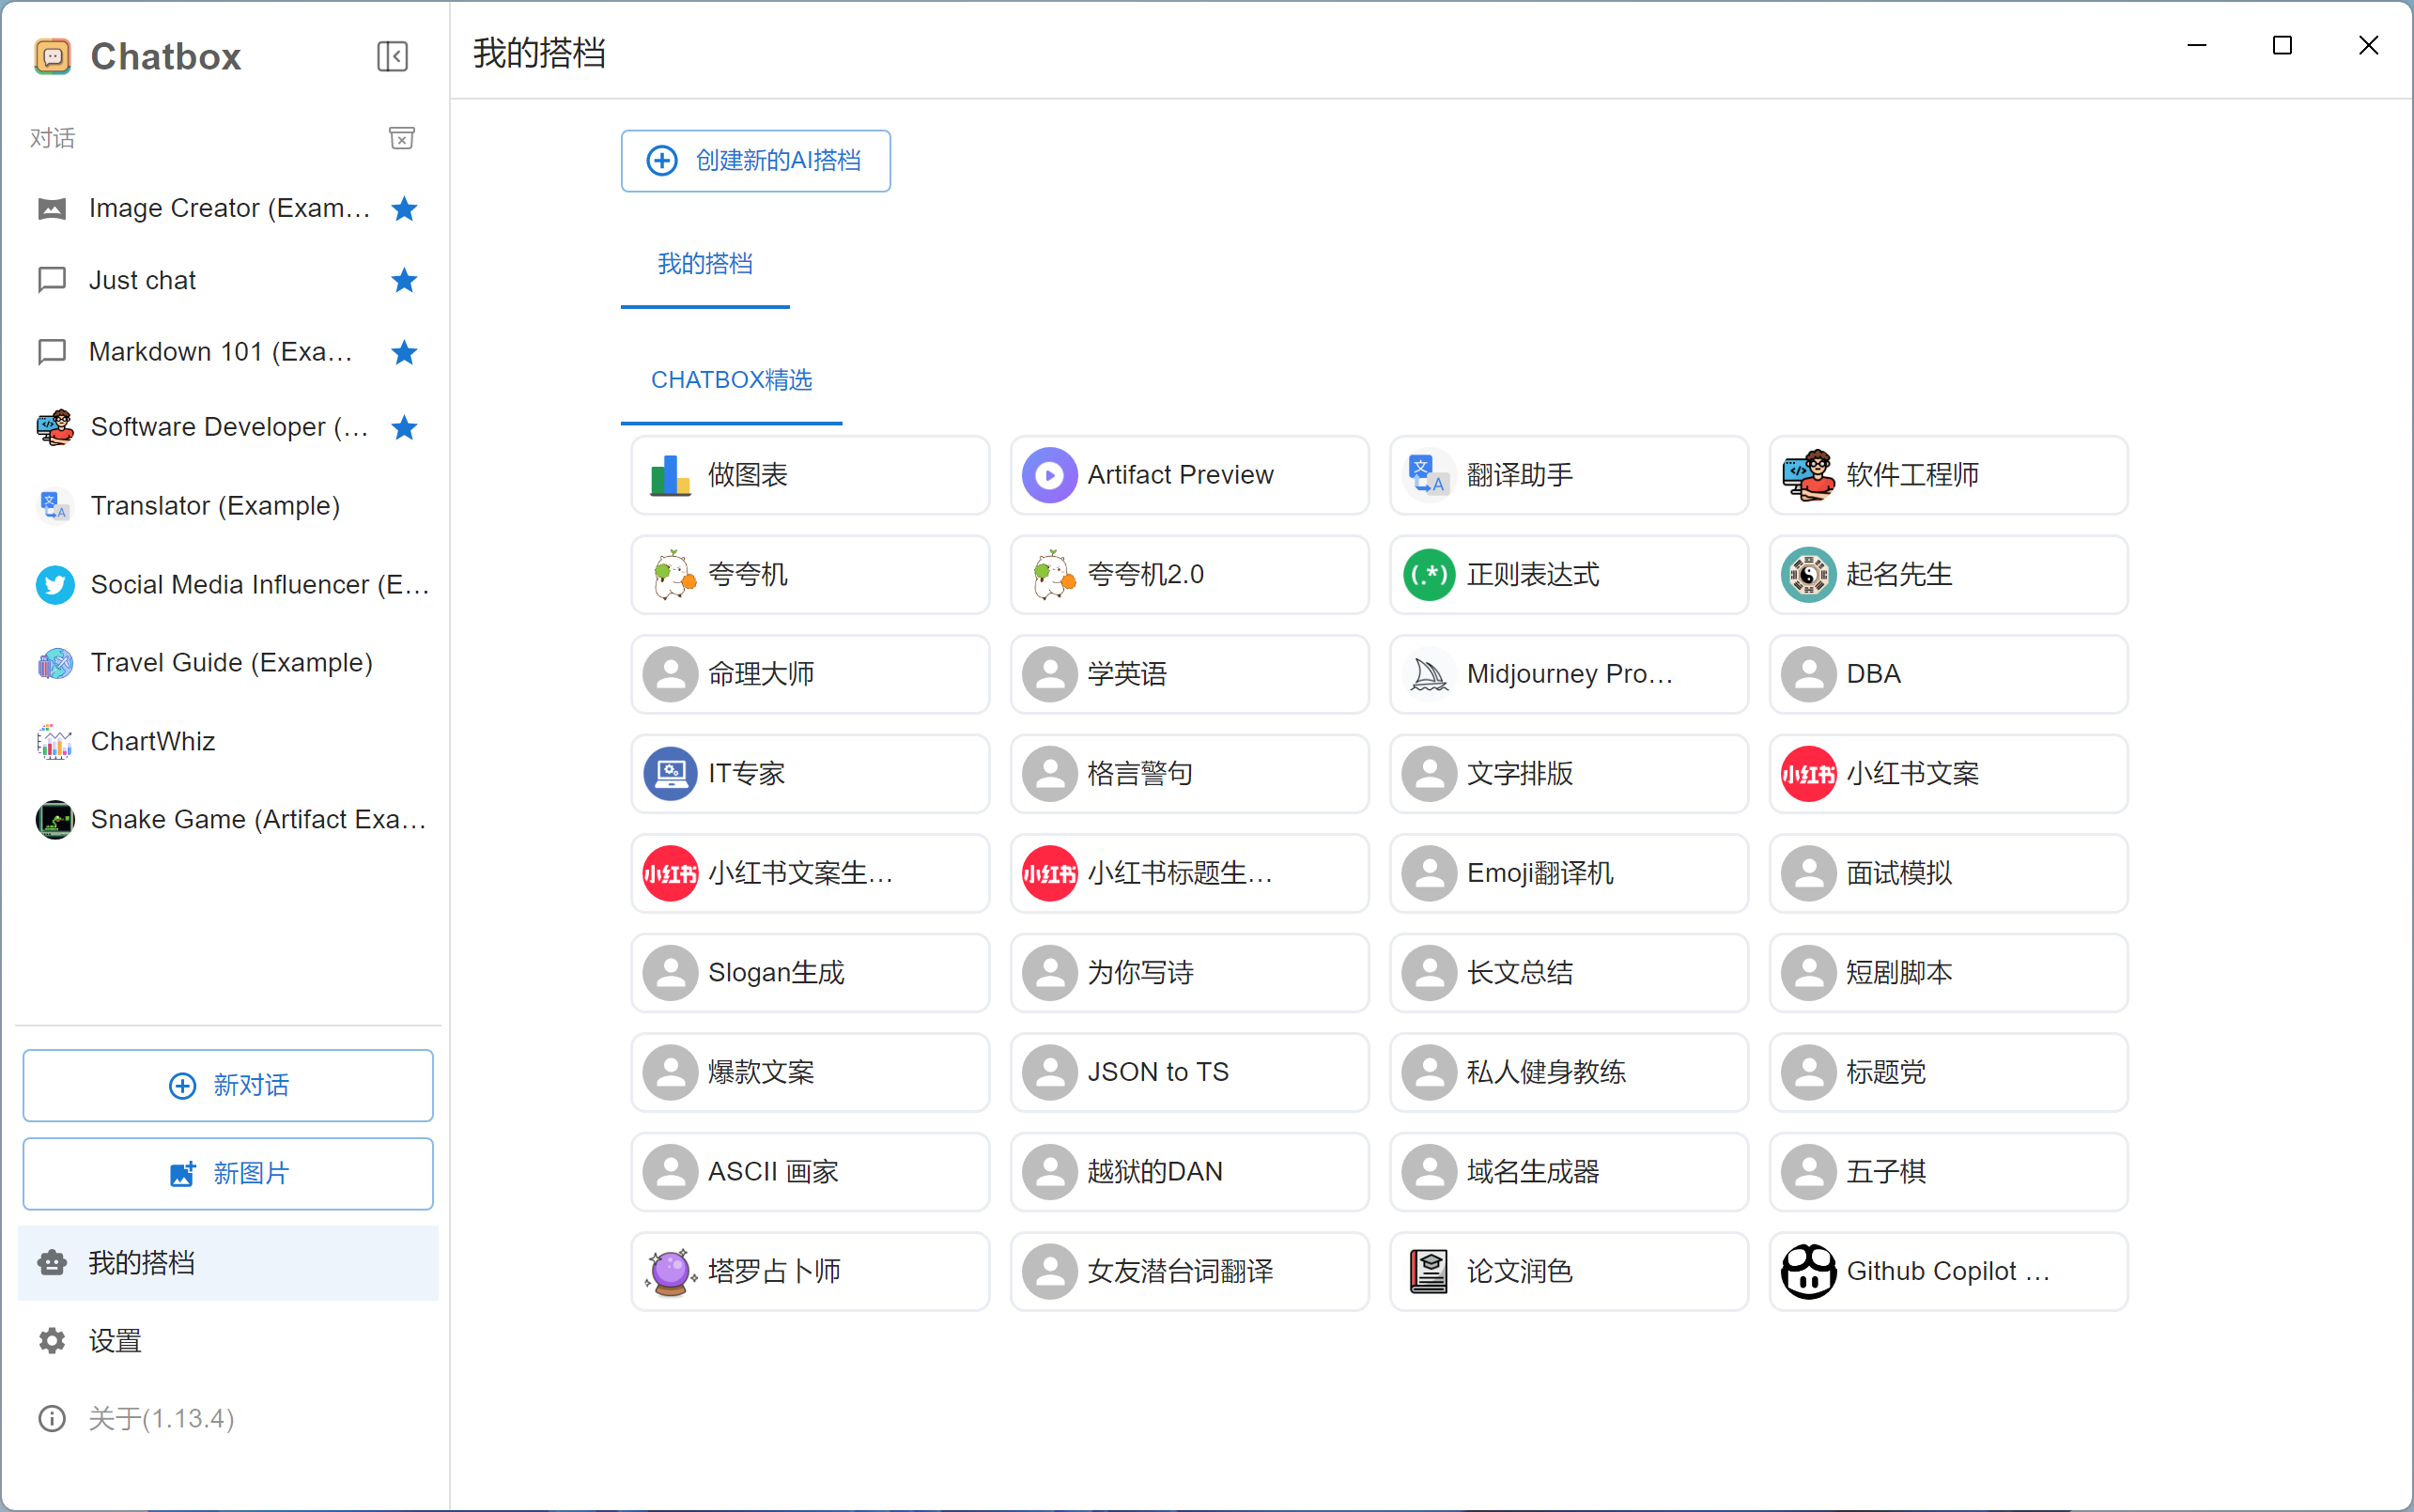
Task: Open the ChartWhiz conversation
Action: tap(152, 741)
